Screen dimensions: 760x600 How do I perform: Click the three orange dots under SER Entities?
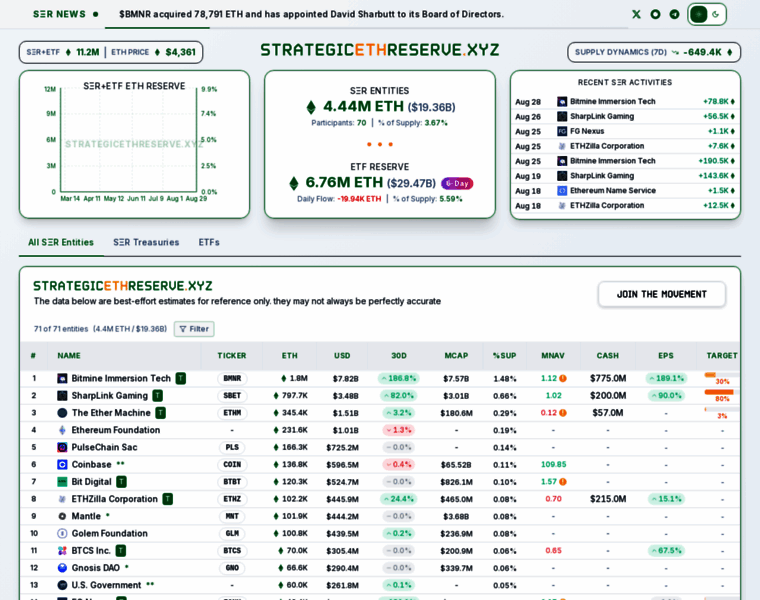pyautogui.click(x=380, y=144)
